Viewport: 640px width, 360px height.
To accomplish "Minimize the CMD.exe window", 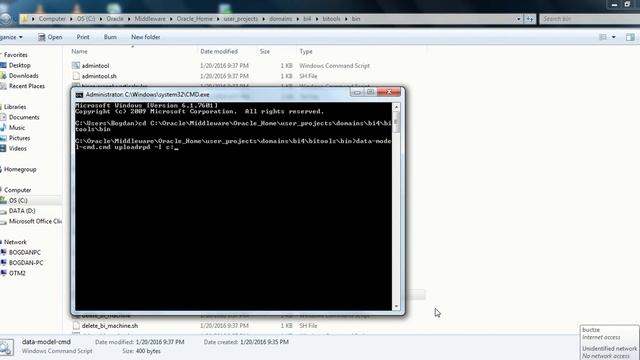I will (x=357, y=92).
